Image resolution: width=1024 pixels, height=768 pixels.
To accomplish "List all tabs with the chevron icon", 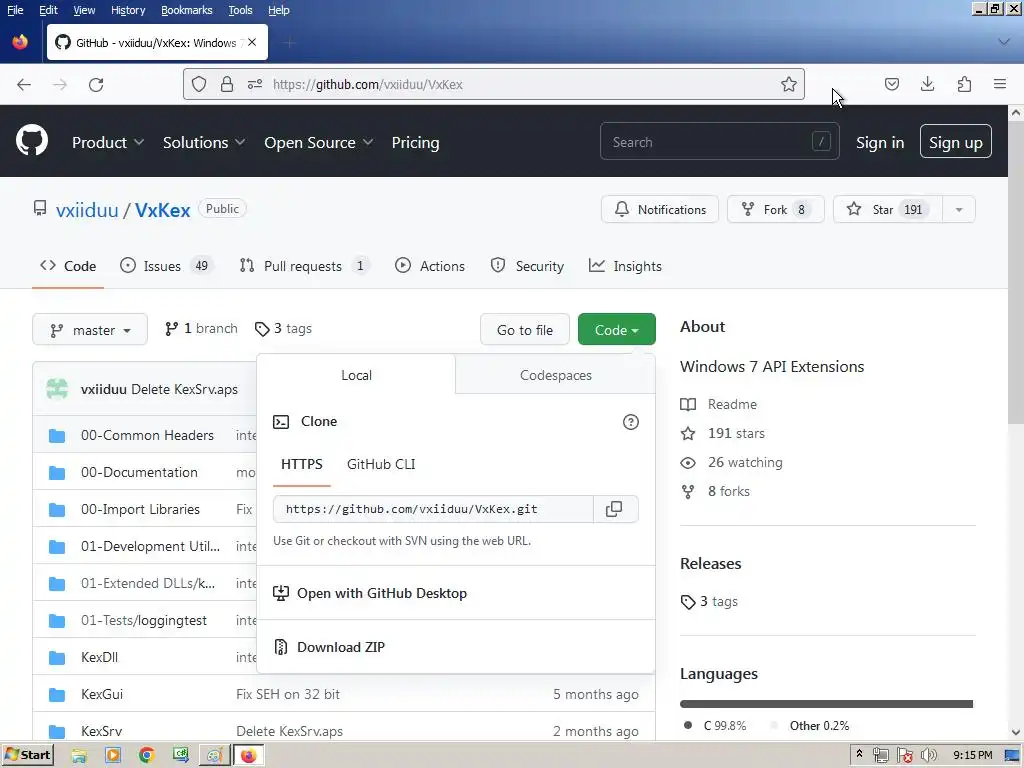I will point(1004,42).
